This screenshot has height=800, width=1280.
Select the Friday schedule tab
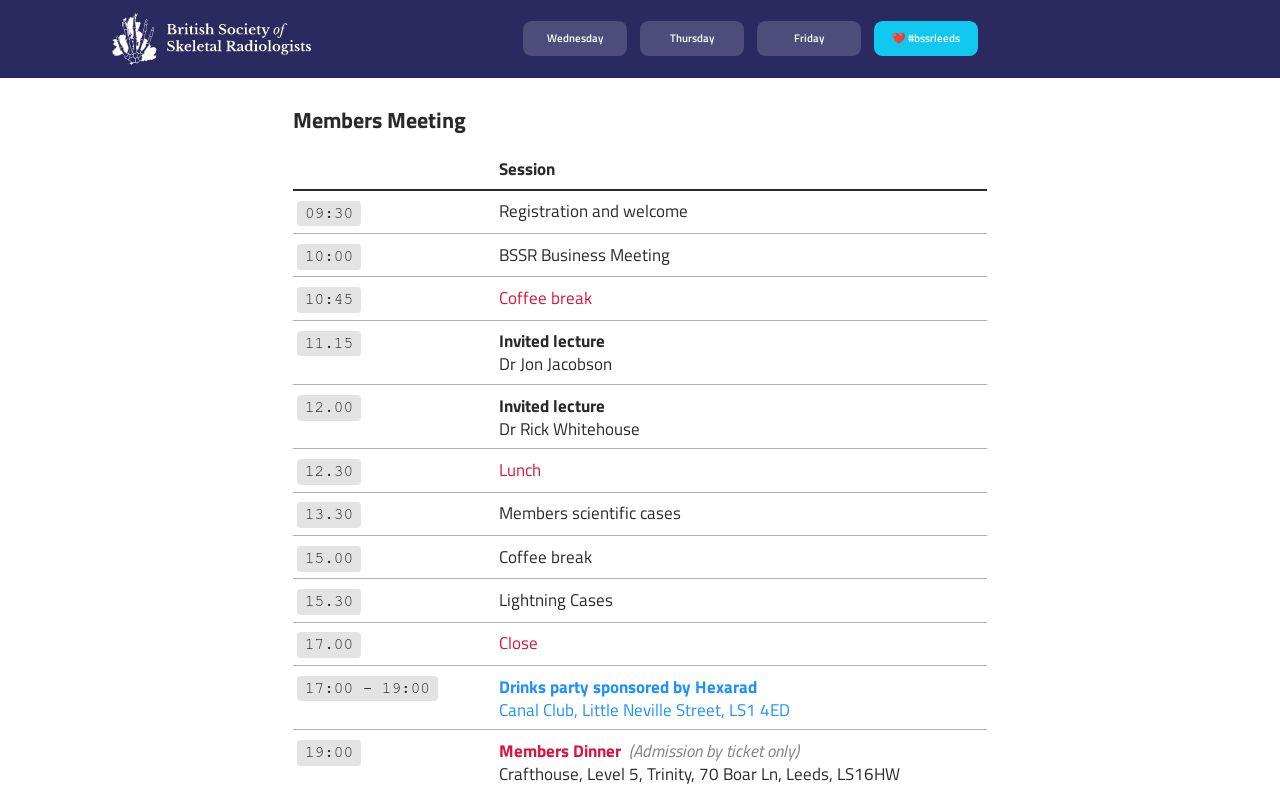click(x=809, y=39)
